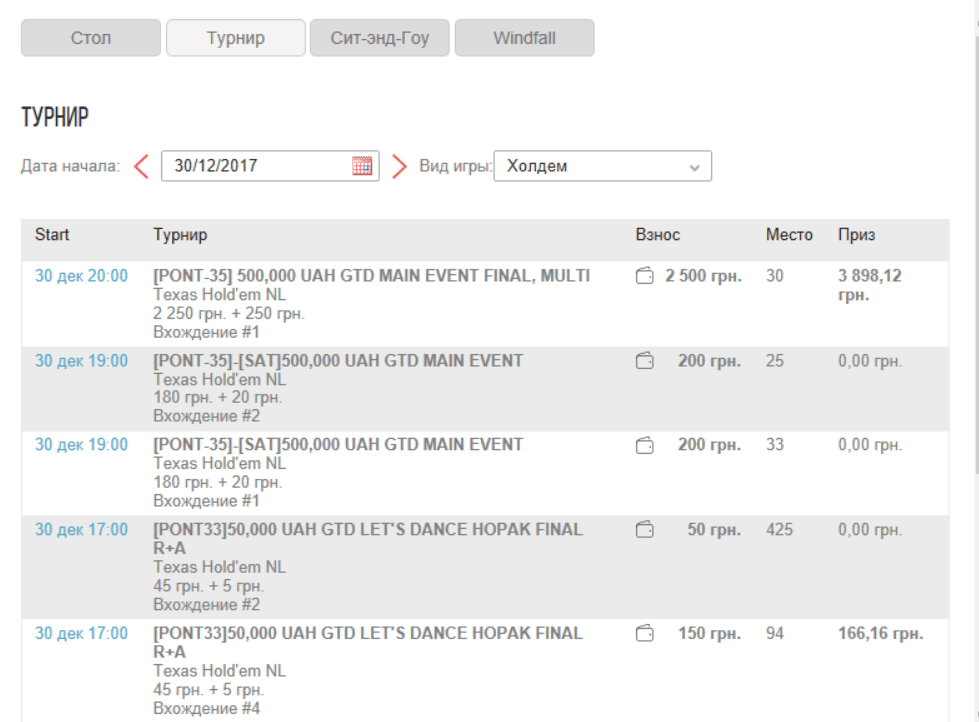This screenshot has height=722, width=979.
Task: Switch to the Windfall tab
Action: click(524, 39)
